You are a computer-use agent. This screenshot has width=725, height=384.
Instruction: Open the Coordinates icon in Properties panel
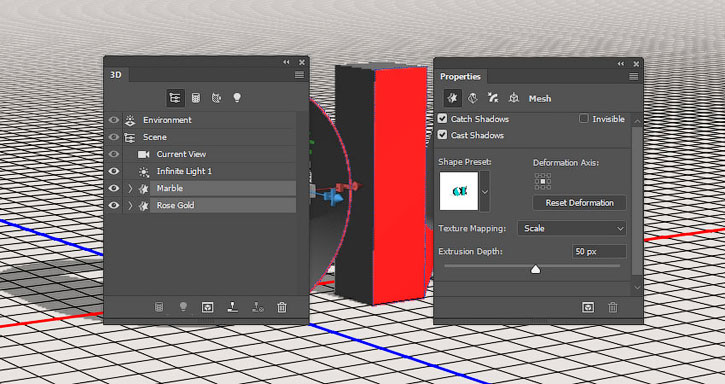pyautogui.click(x=513, y=98)
